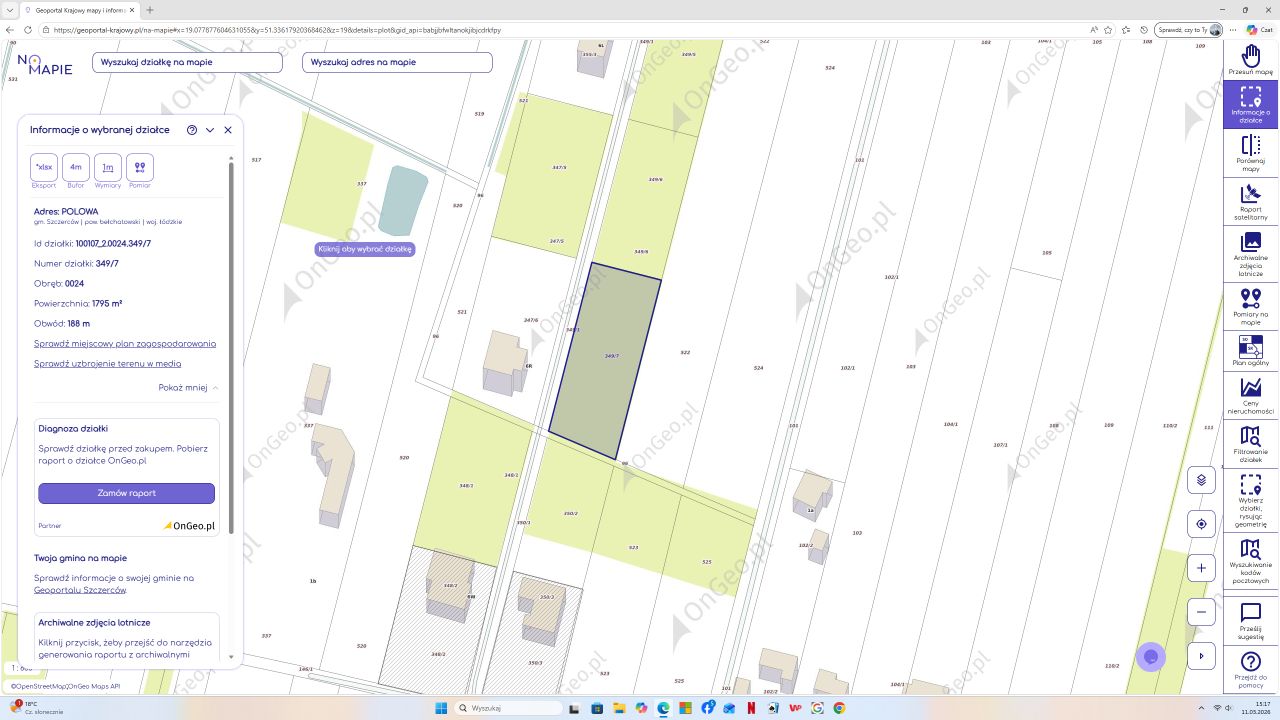Open the map layers button
Screen dimensions: 1280x720
[1201, 480]
